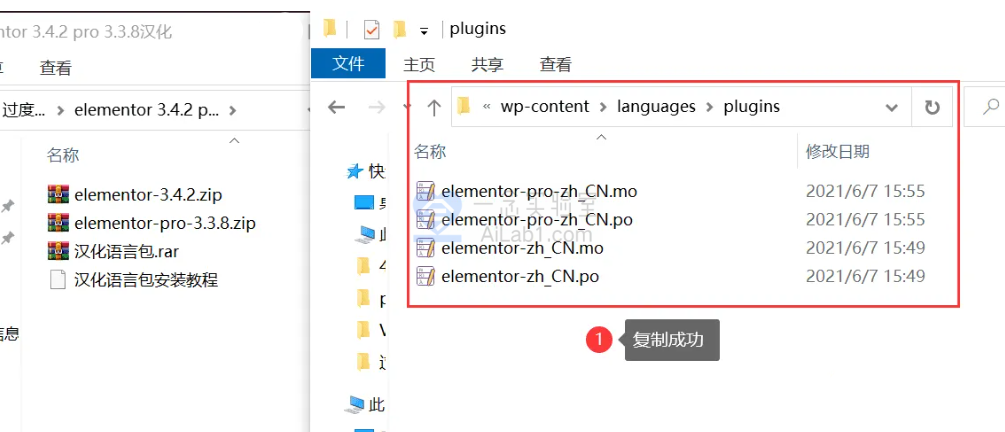The width and height of the screenshot is (1005, 432).
Task: Select elementor-pro-3.3.8.zip archive icon
Action: click(x=58, y=222)
